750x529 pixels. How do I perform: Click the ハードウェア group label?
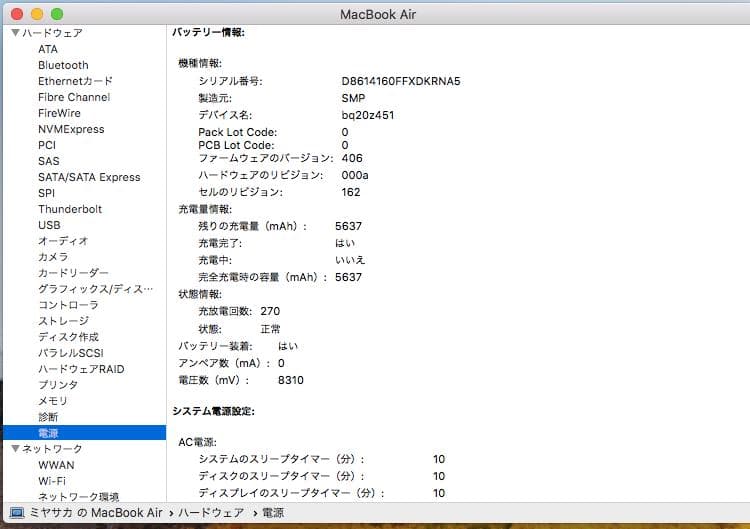53,33
